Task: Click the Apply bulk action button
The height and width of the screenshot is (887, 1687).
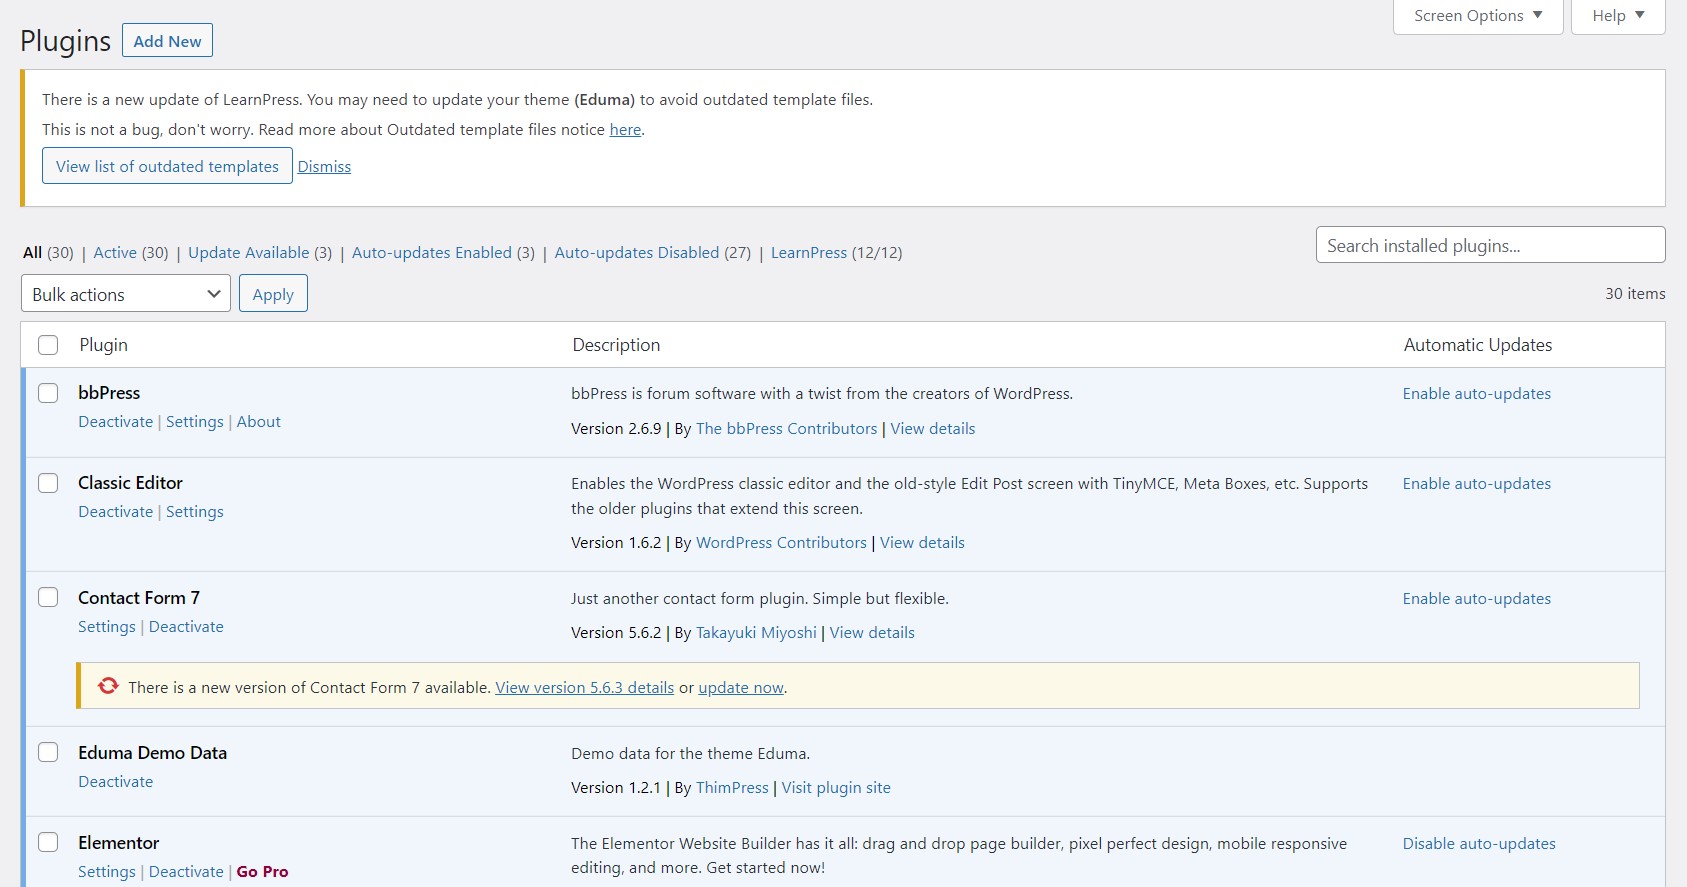Action: click(x=273, y=294)
